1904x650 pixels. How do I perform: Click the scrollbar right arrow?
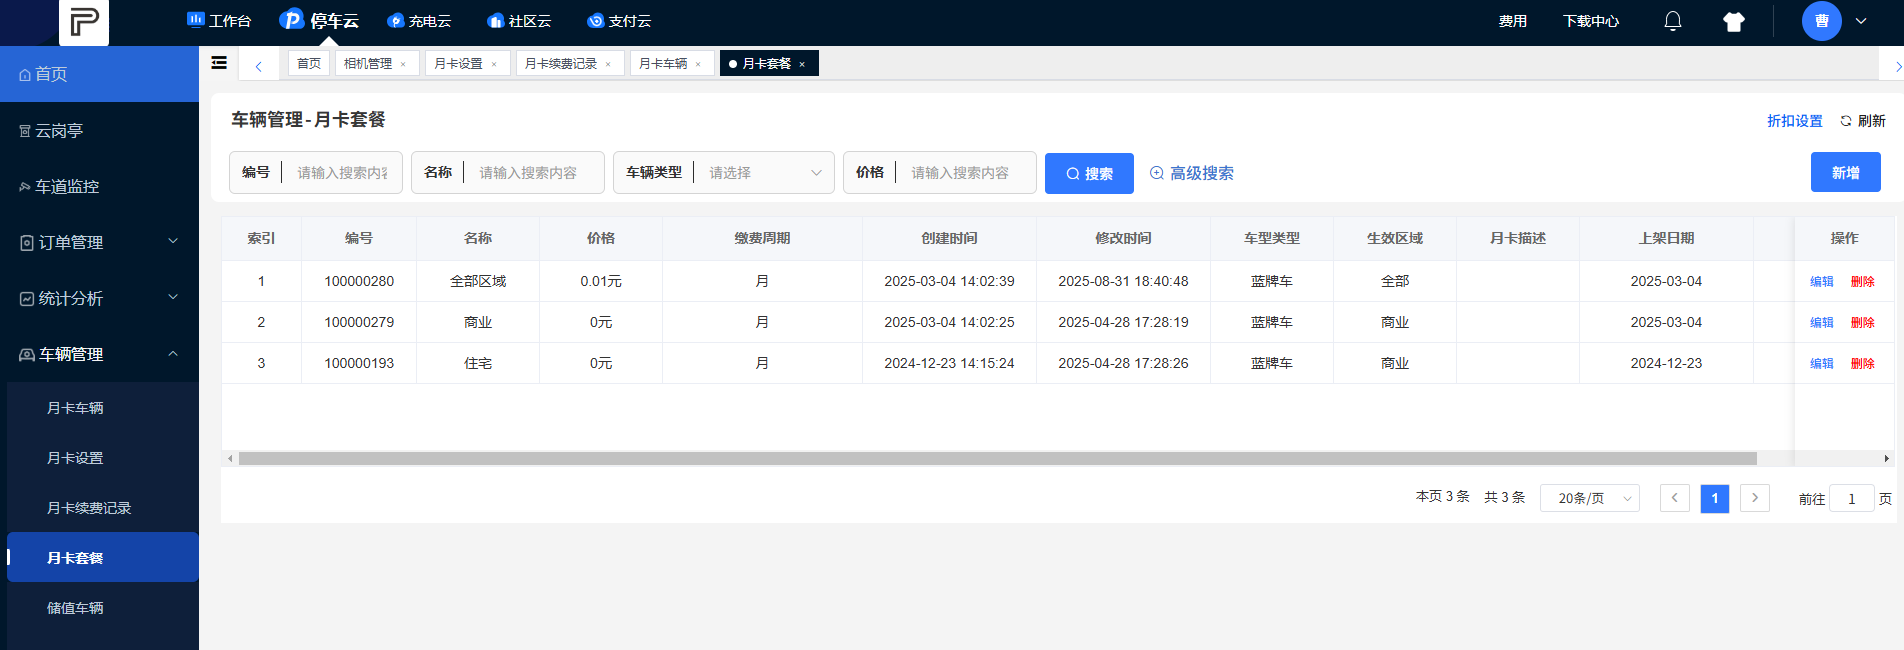(x=1886, y=459)
